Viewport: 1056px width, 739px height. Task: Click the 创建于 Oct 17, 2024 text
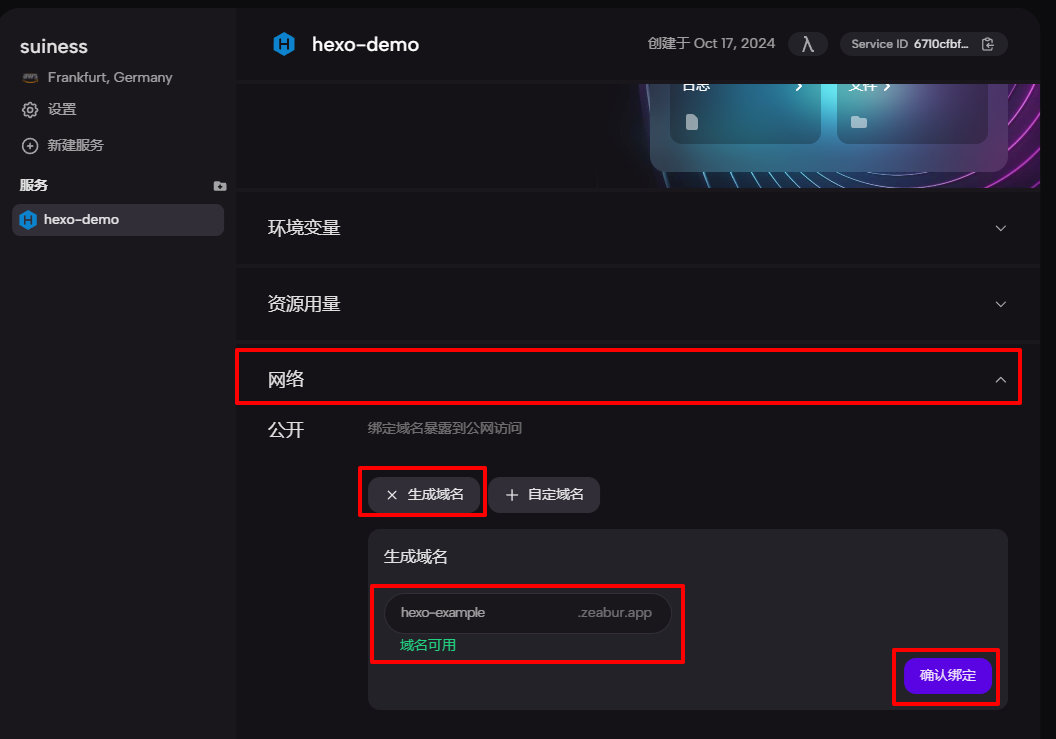tap(711, 44)
